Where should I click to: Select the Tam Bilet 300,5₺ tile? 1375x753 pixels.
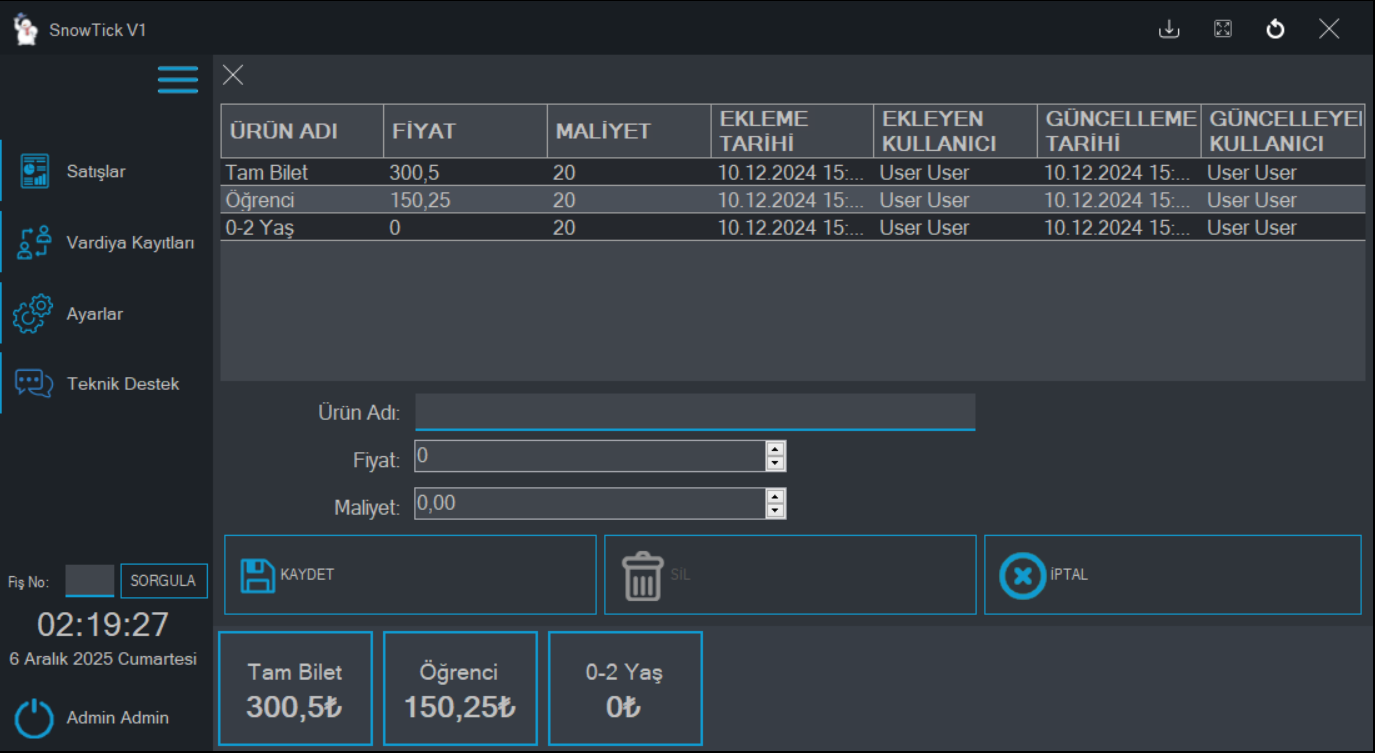[295, 689]
